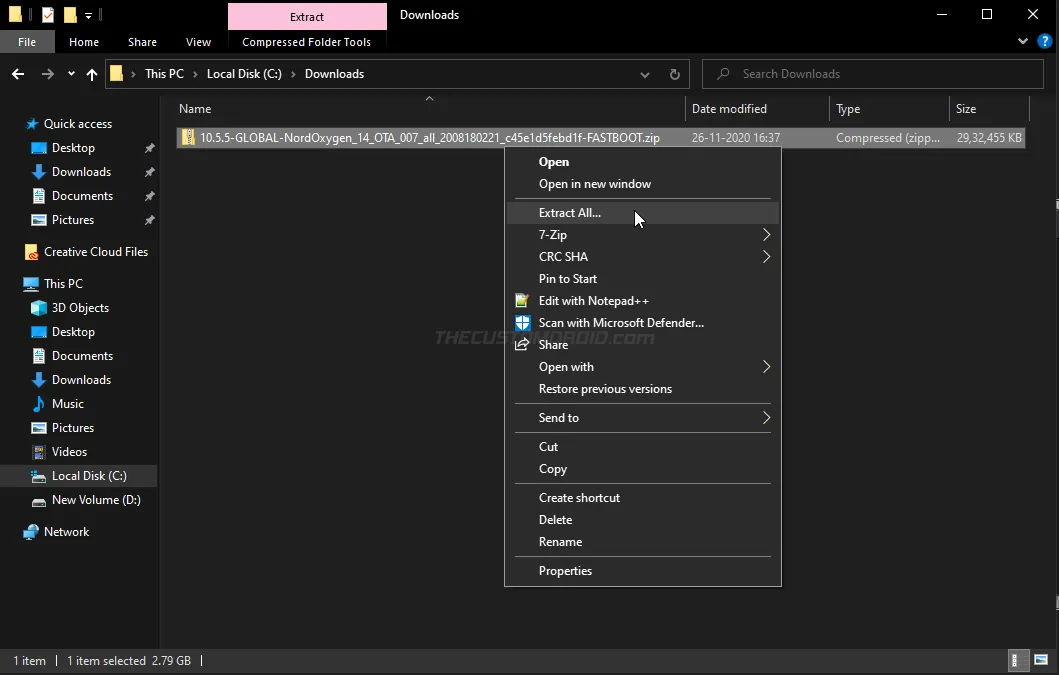The width and height of the screenshot is (1059, 675).
Task: Switch to thumbnail view via the status bar icon
Action: [x=1043, y=660]
